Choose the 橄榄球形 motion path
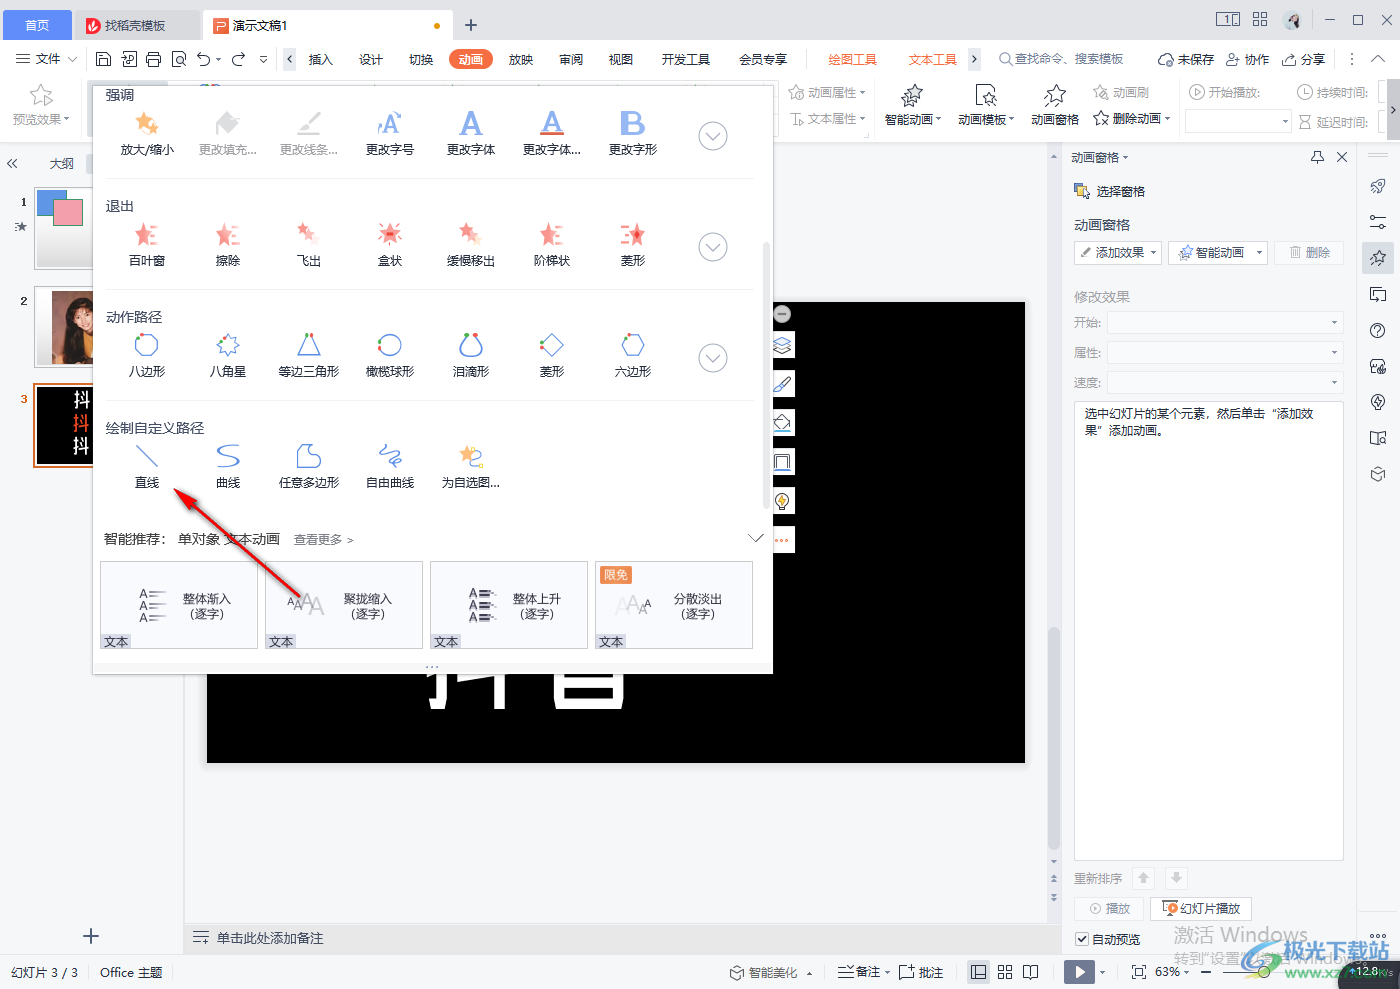Viewport: 1400px width, 989px height. tap(390, 356)
